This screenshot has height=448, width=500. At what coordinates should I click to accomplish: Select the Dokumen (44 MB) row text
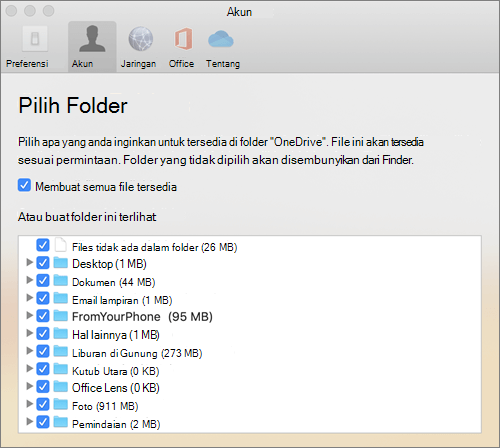[x=114, y=282]
